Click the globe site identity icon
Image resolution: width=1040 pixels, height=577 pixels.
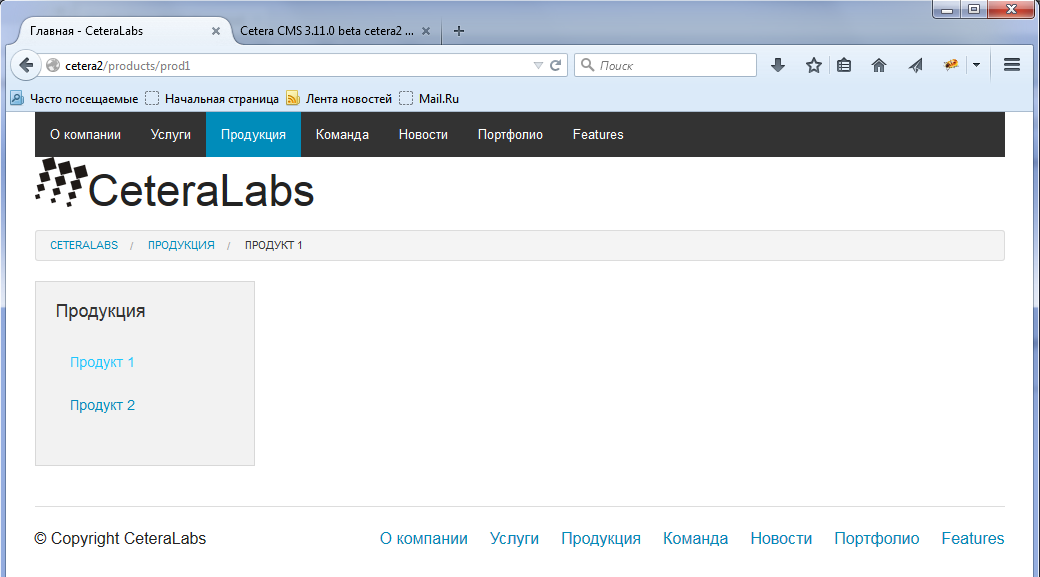point(53,65)
